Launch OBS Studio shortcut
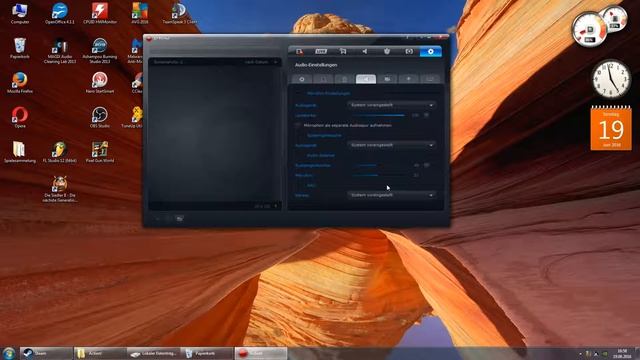 (x=100, y=118)
